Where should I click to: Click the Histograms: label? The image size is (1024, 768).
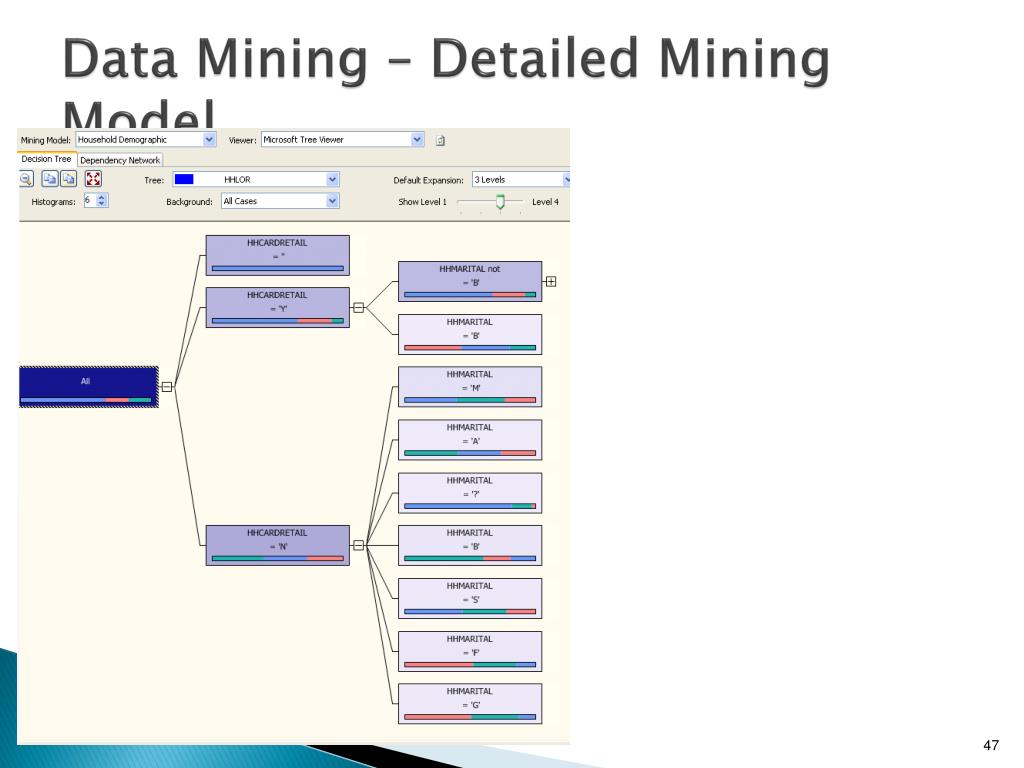(54, 202)
